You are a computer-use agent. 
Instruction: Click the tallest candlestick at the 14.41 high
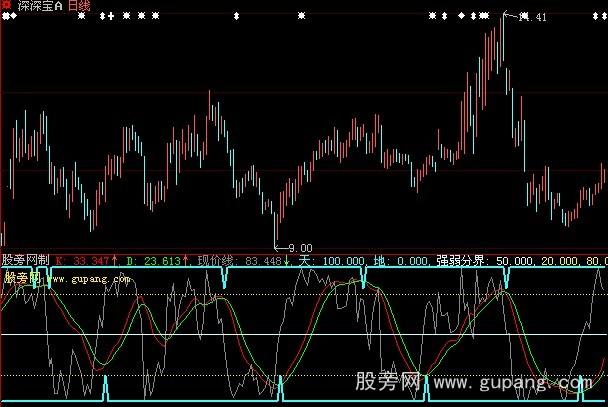click(x=503, y=39)
